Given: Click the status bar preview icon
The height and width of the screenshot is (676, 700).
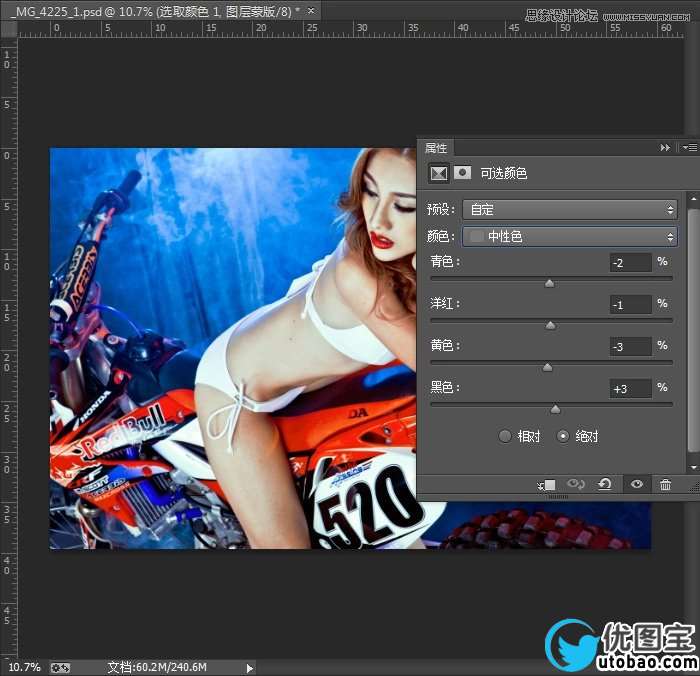Looking at the screenshot, I should point(60,668).
